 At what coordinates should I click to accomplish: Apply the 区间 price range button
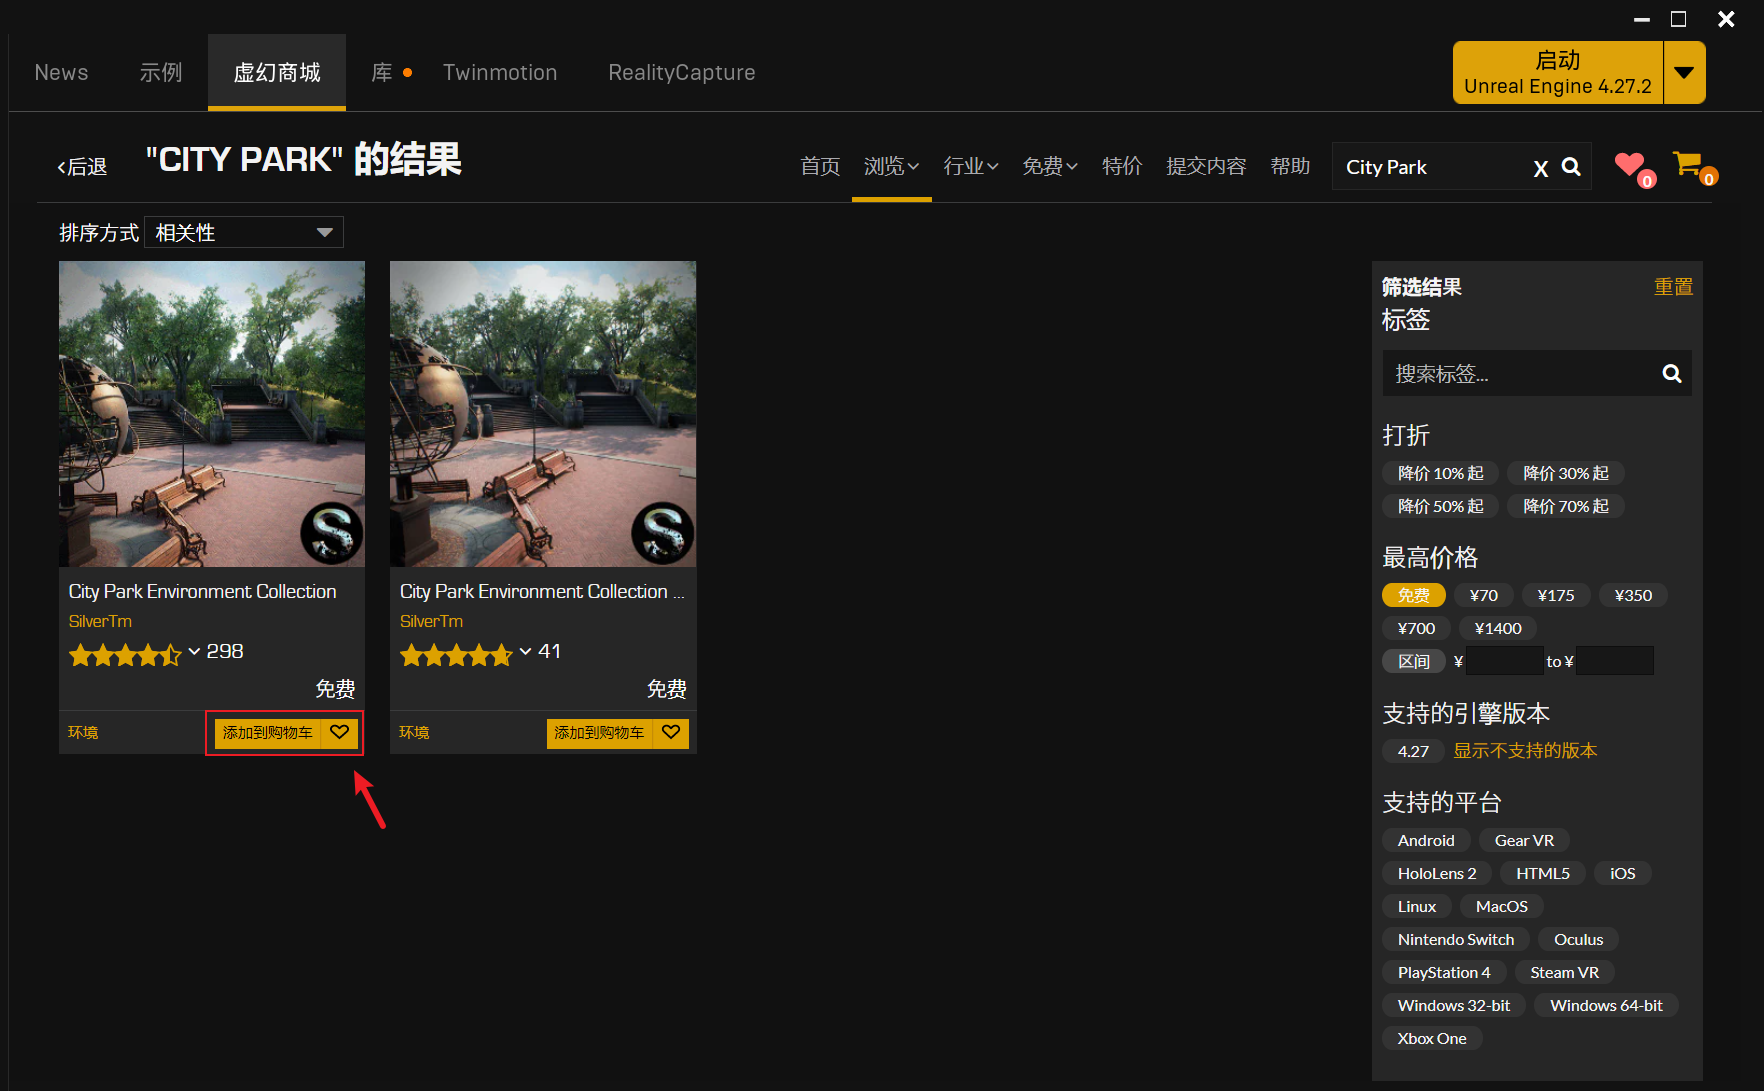click(x=1414, y=661)
